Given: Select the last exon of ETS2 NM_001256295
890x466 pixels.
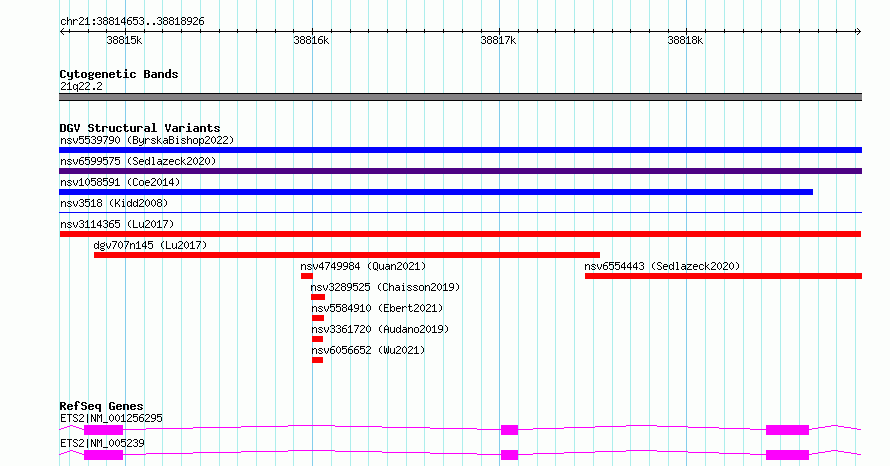Looking at the screenshot, I should [787, 430].
